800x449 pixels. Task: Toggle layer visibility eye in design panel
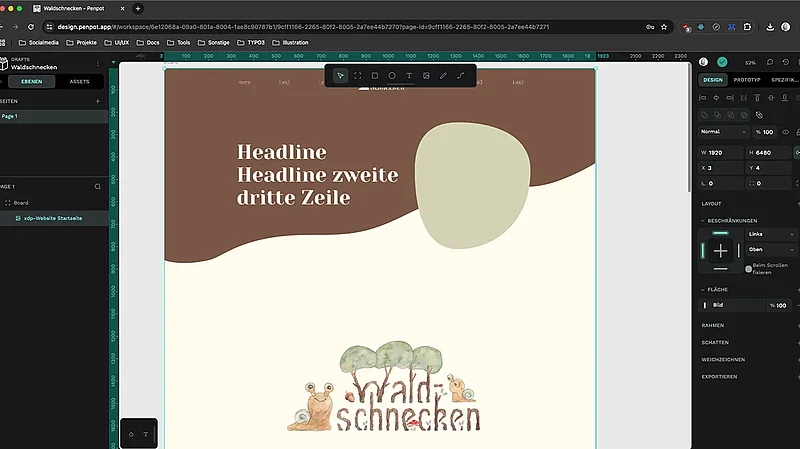pos(785,132)
